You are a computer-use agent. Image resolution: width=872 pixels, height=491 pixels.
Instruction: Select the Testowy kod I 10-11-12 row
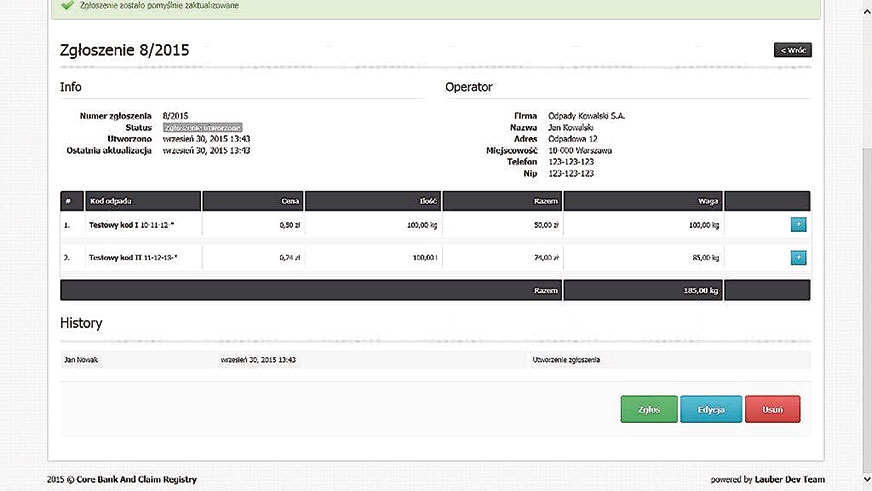coord(133,226)
